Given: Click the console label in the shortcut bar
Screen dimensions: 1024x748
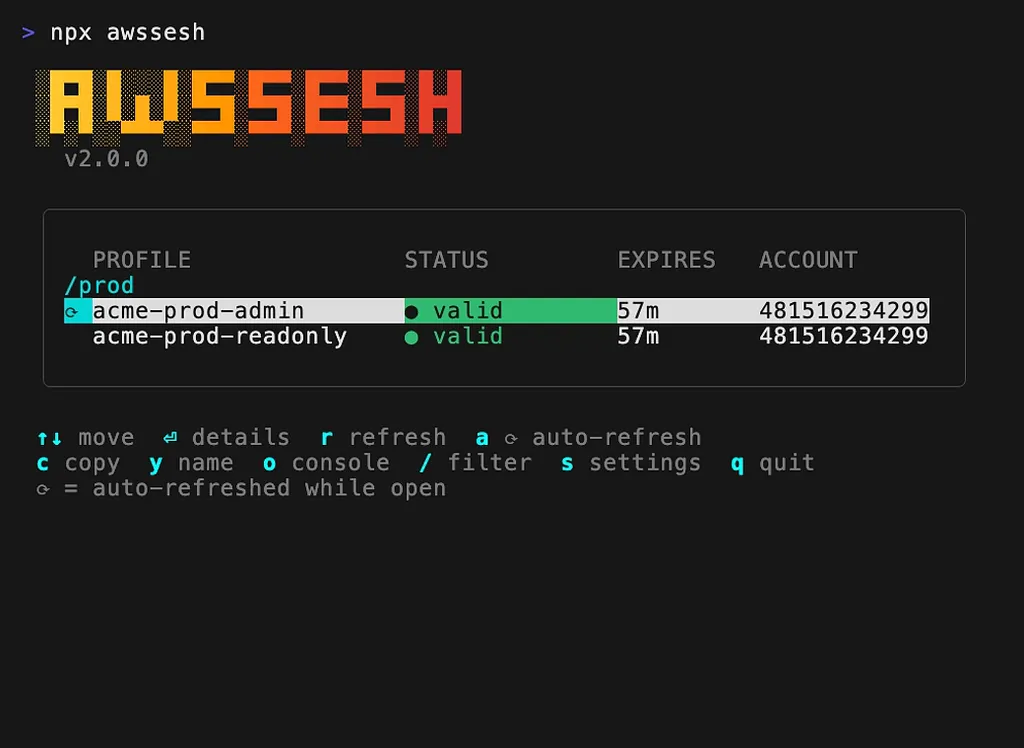Looking at the screenshot, I should coord(340,463).
